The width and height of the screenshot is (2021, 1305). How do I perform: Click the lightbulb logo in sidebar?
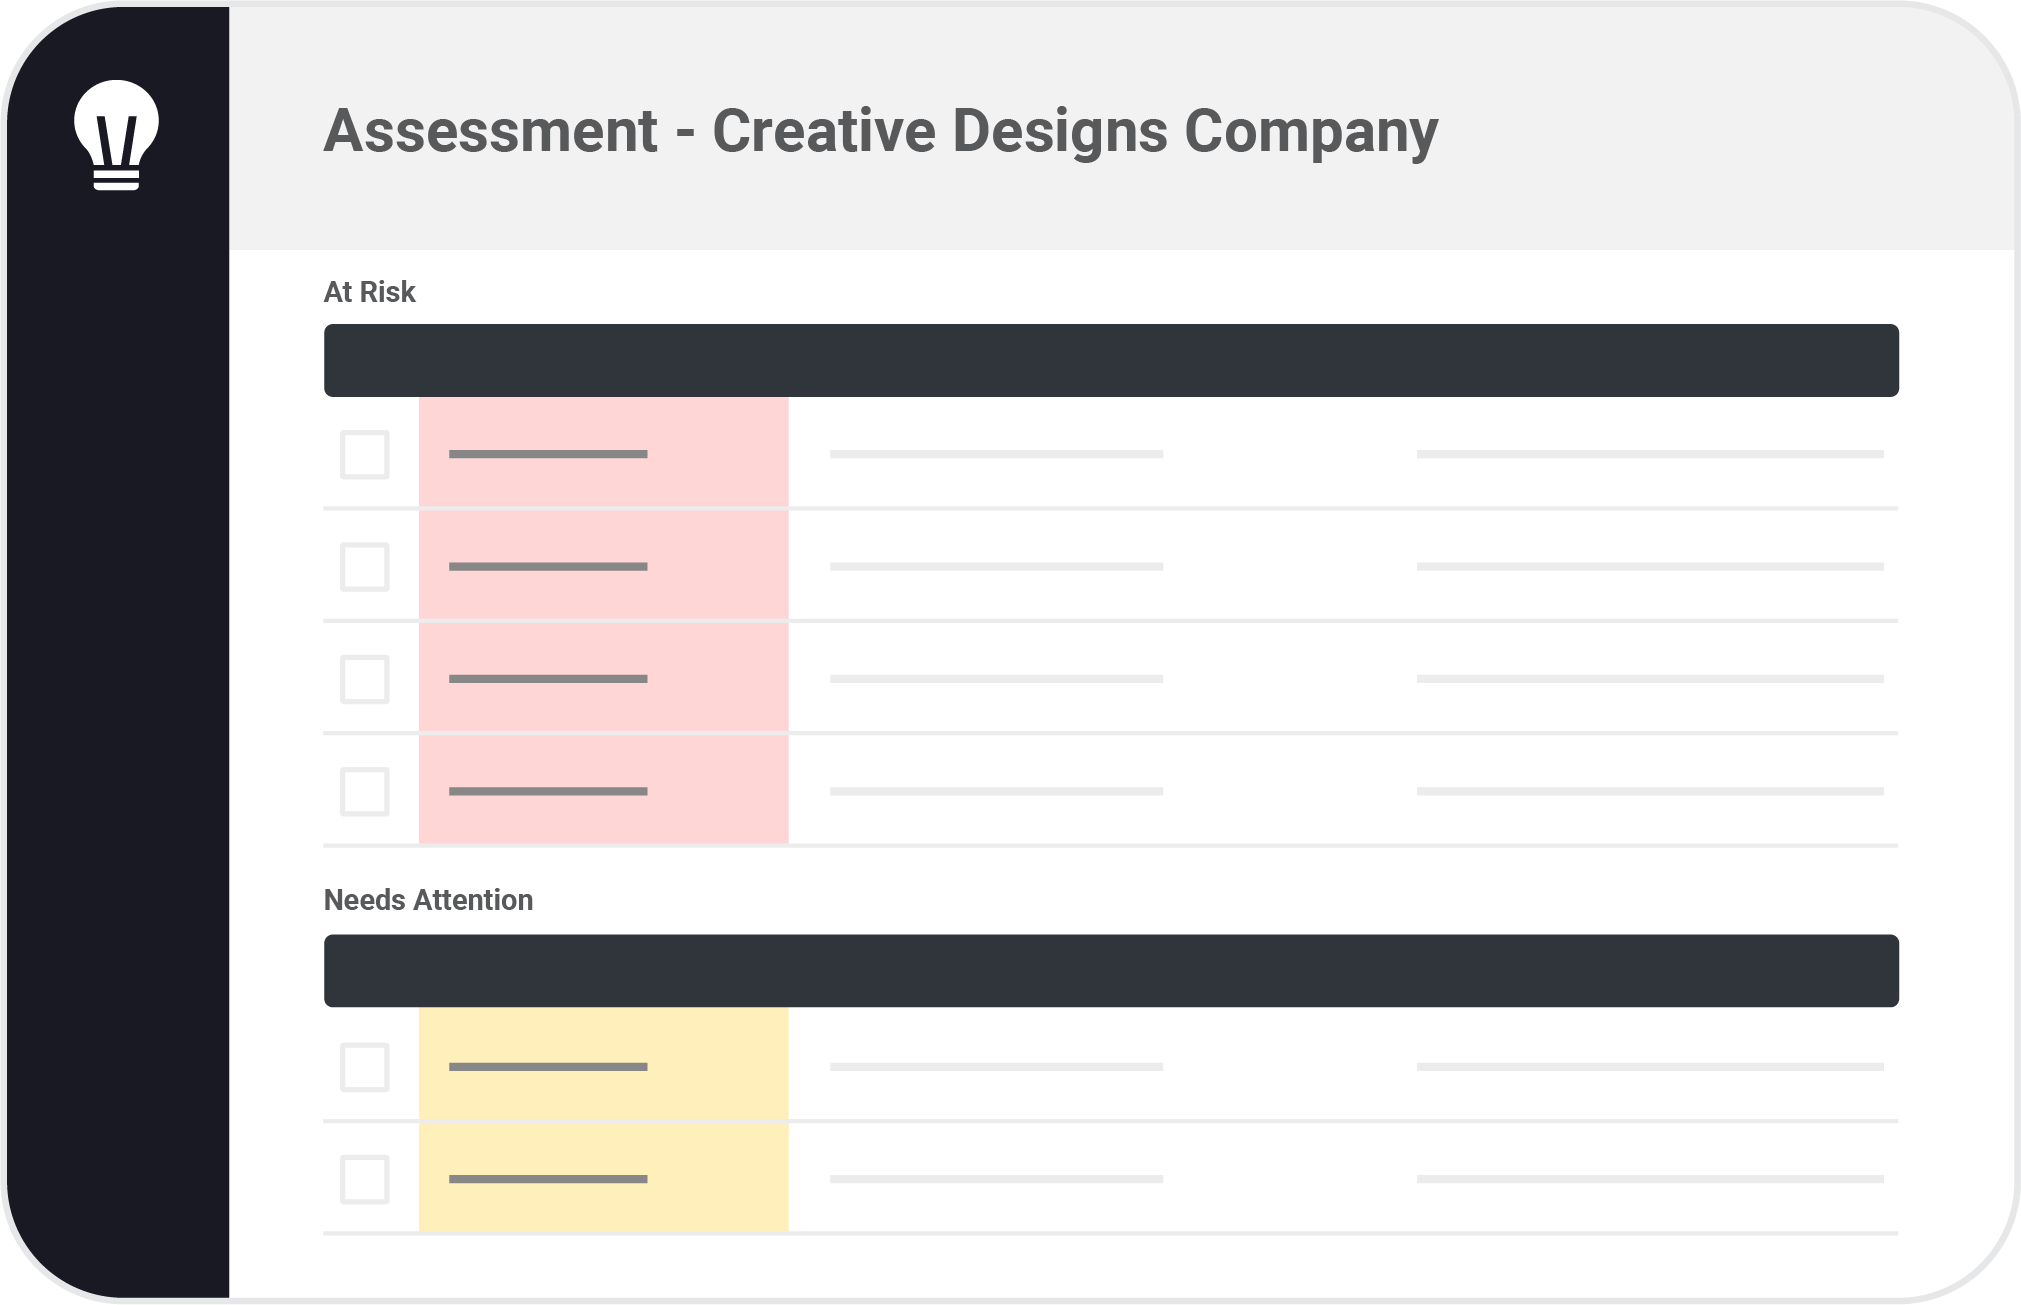tap(116, 135)
